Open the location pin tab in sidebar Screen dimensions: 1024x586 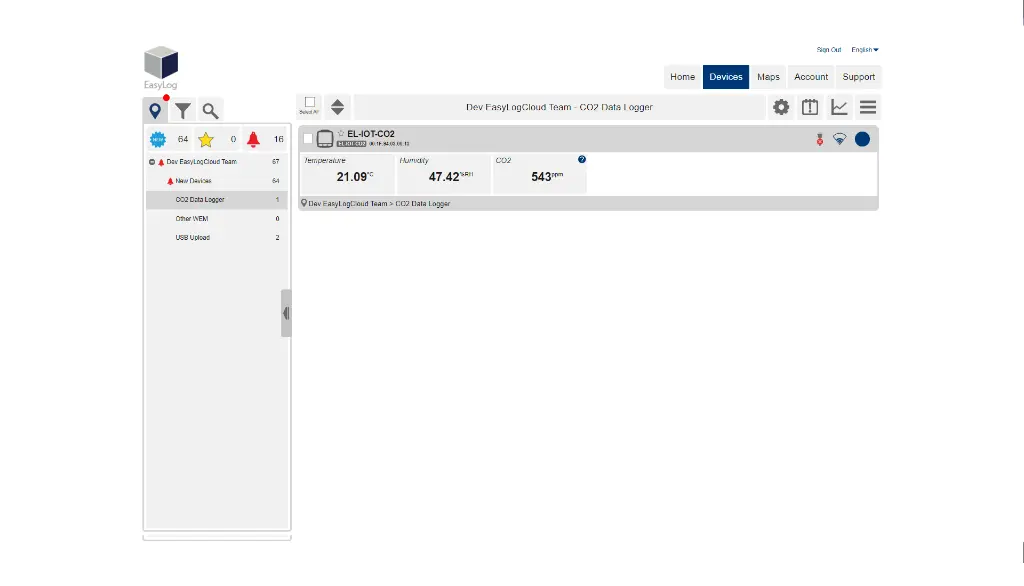pos(155,110)
